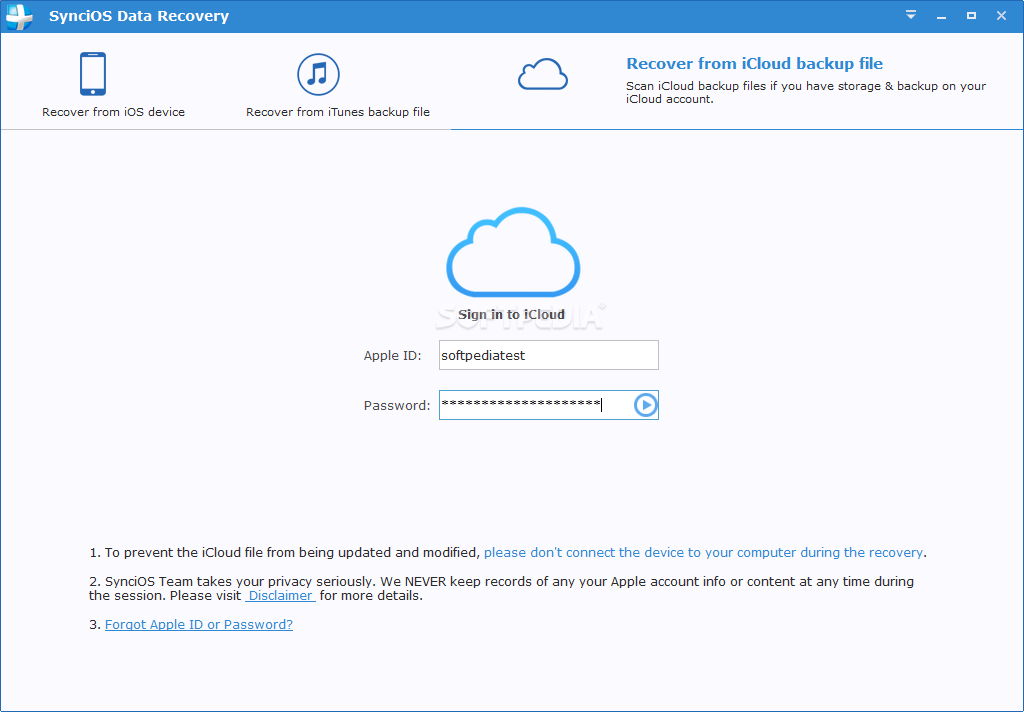Select the Recover from iCloud backup file heading

pos(754,63)
